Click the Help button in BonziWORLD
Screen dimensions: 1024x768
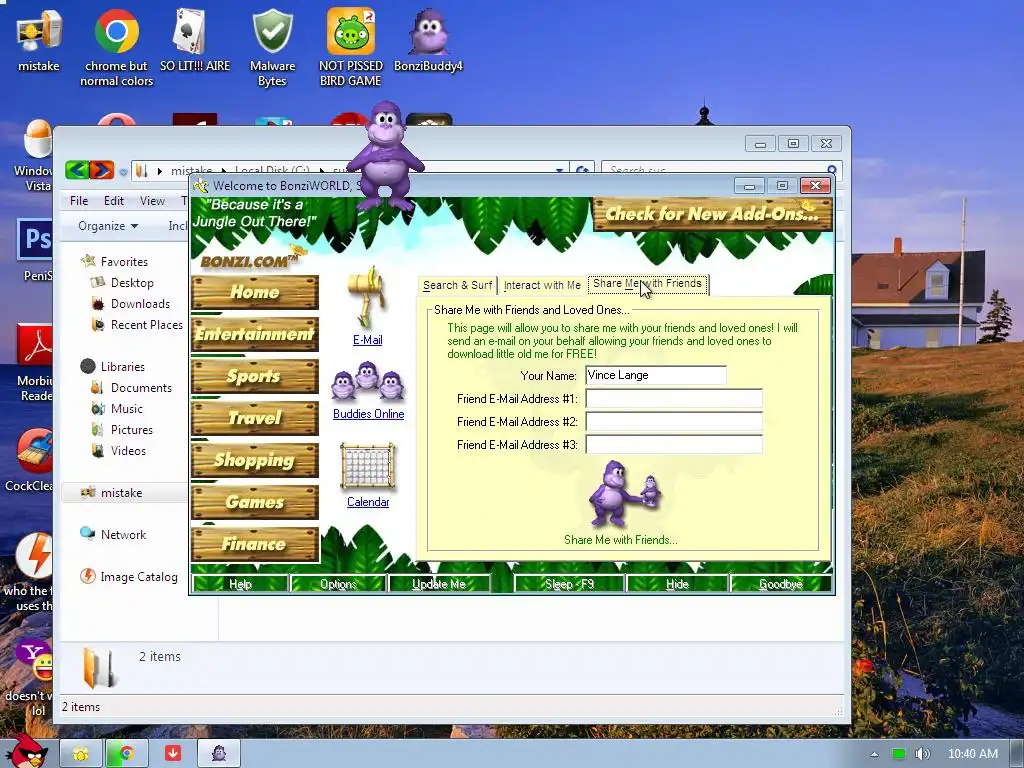pyautogui.click(x=240, y=584)
